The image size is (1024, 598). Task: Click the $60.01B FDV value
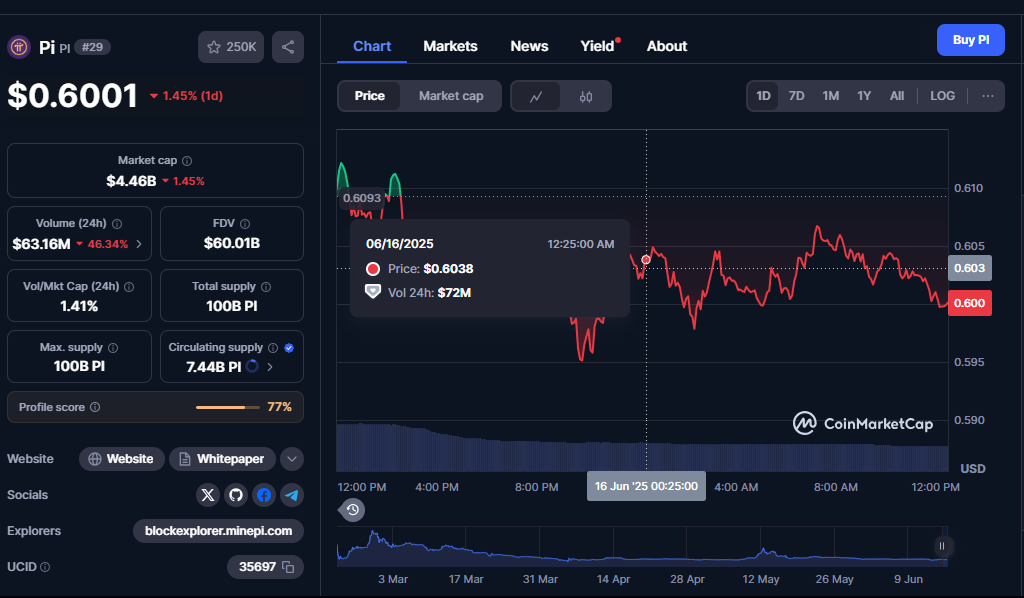click(x=232, y=244)
